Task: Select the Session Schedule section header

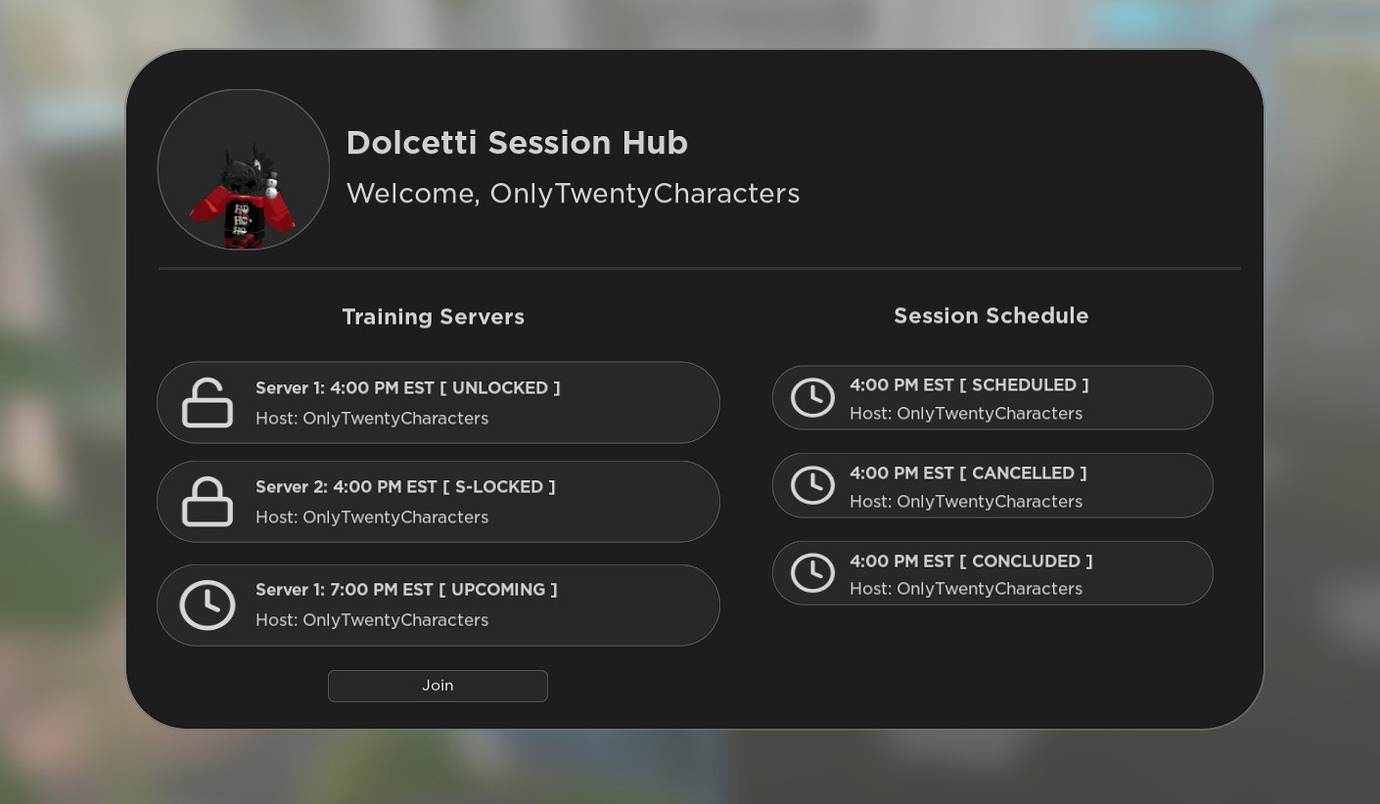Action: 991,315
